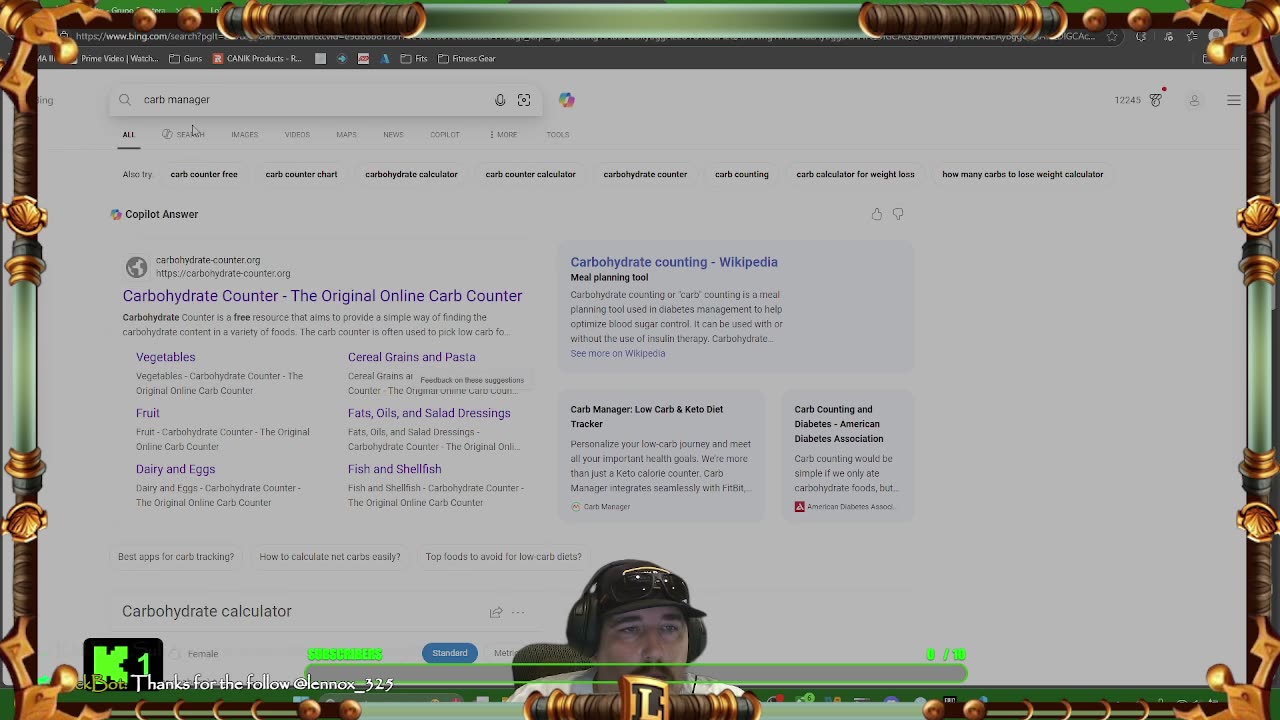Switch to the IMAGES tab
The image size is (1280, 720).
(245, 134)
